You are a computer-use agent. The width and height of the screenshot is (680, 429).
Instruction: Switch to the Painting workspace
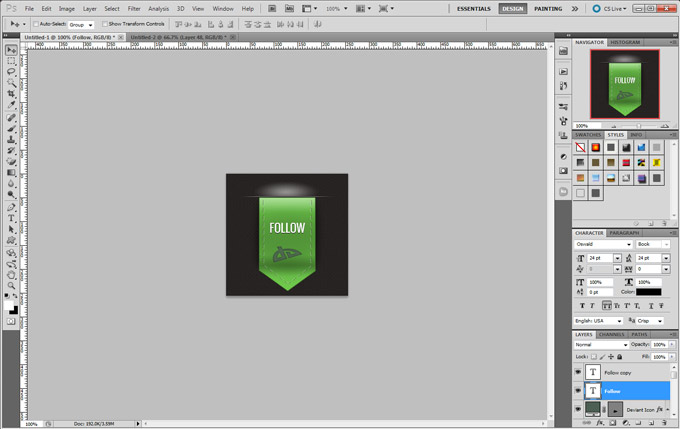coord(548,9)
